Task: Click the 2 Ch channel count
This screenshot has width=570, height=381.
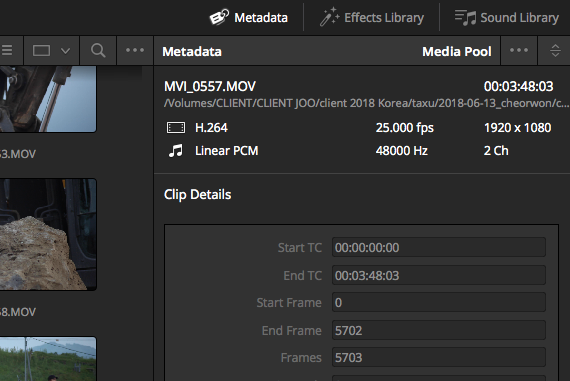Action: click(496, 151)
